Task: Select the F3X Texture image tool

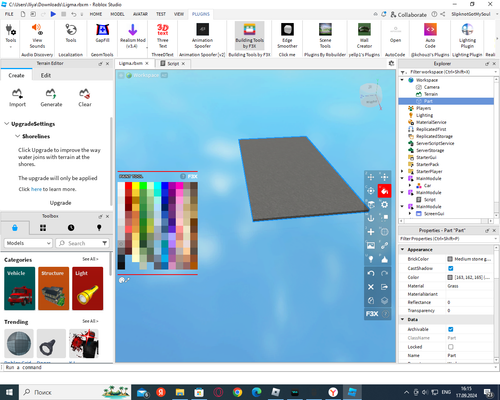Action: point(371,246)
